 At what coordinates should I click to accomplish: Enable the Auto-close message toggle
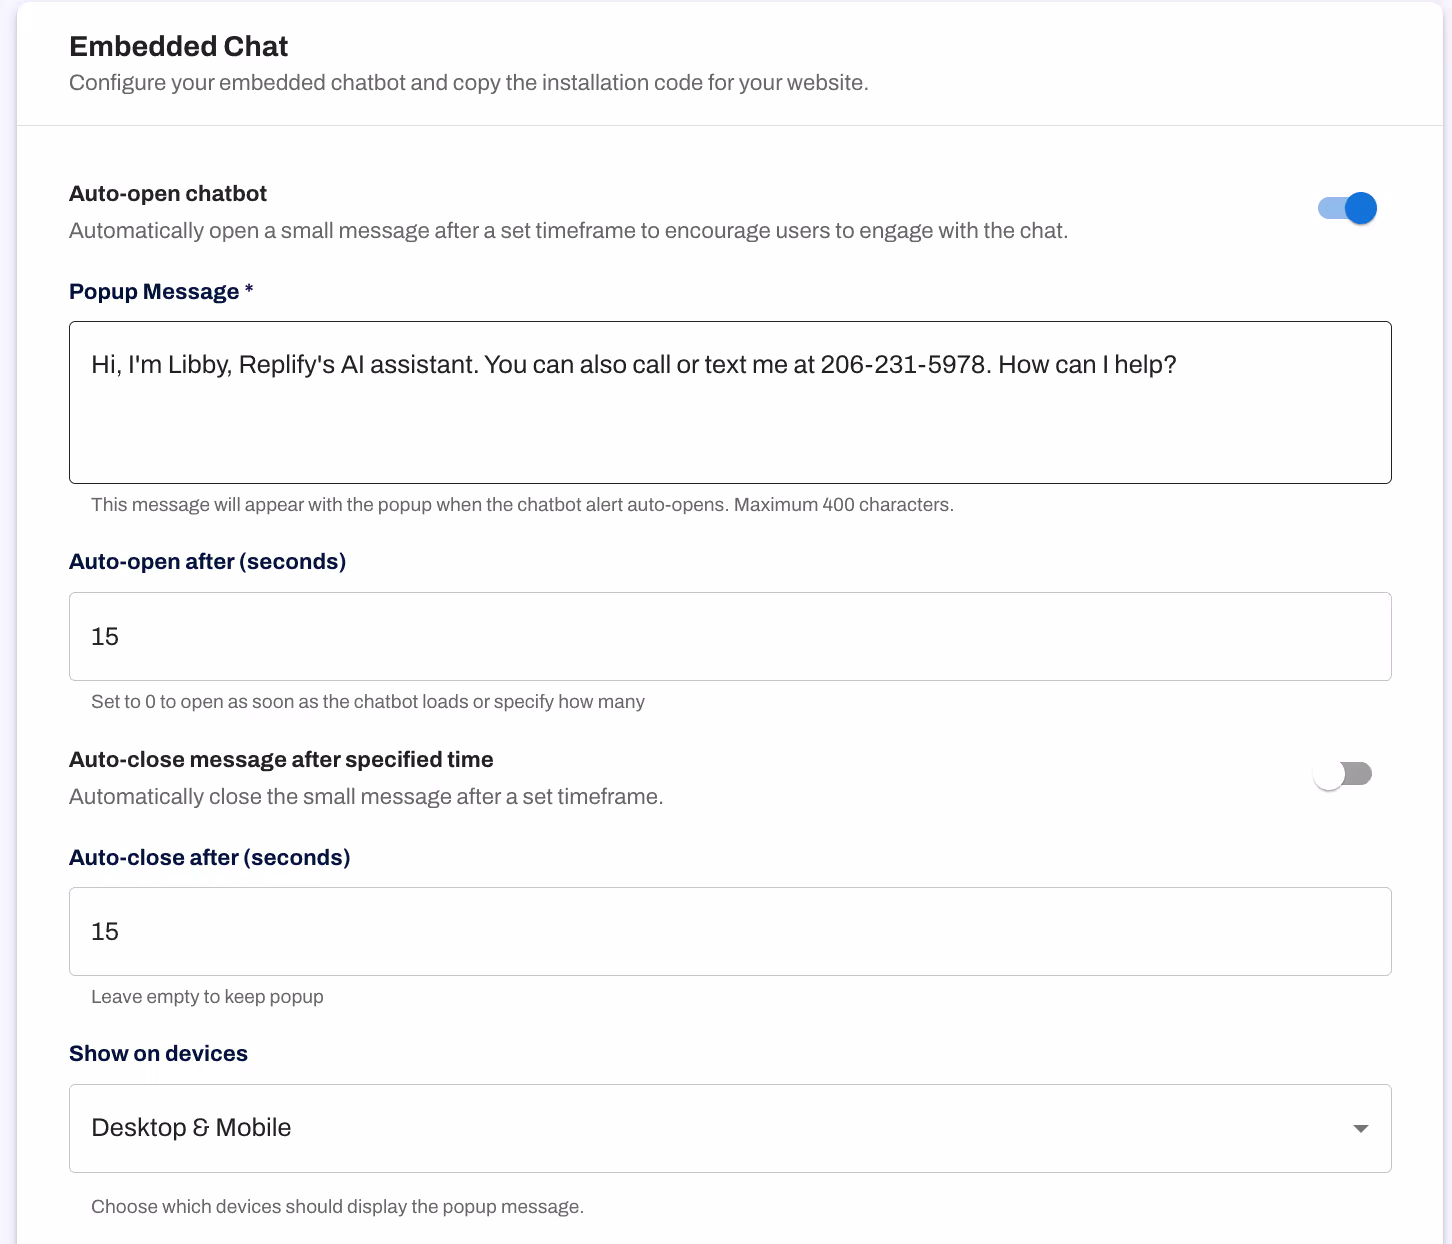(x=1343, y=773)
